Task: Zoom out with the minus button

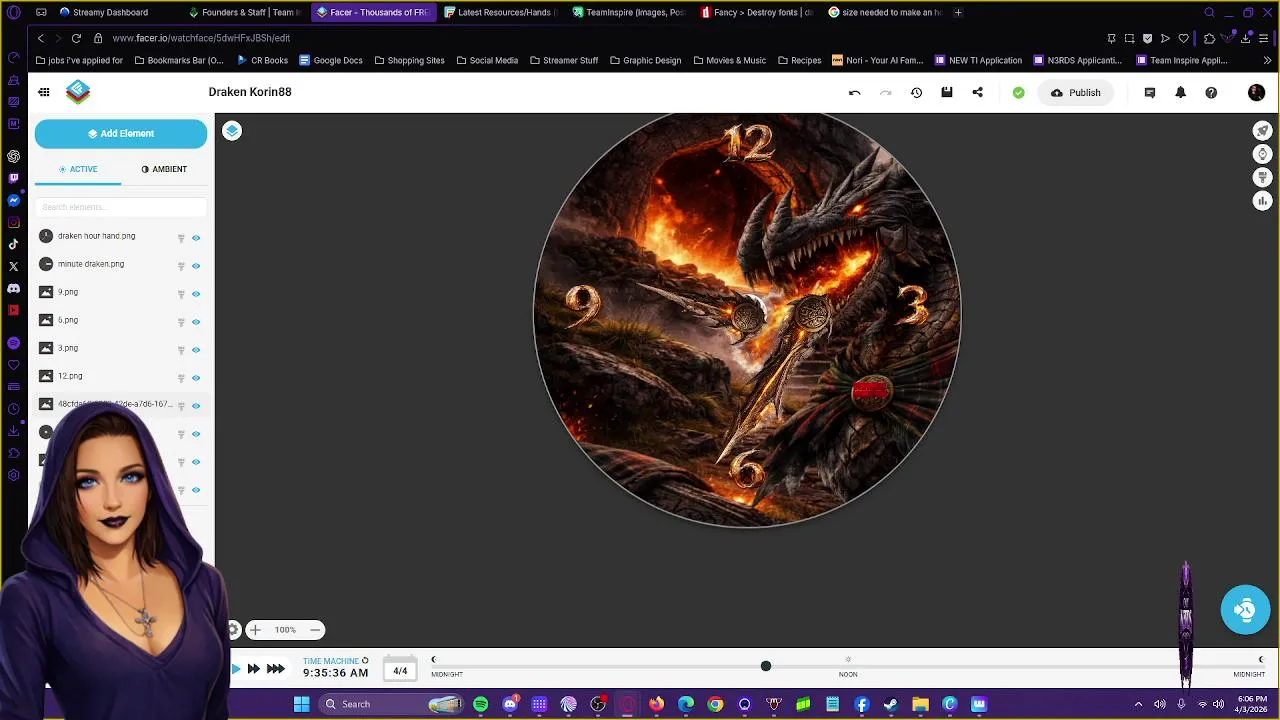Action: point(315,630)
